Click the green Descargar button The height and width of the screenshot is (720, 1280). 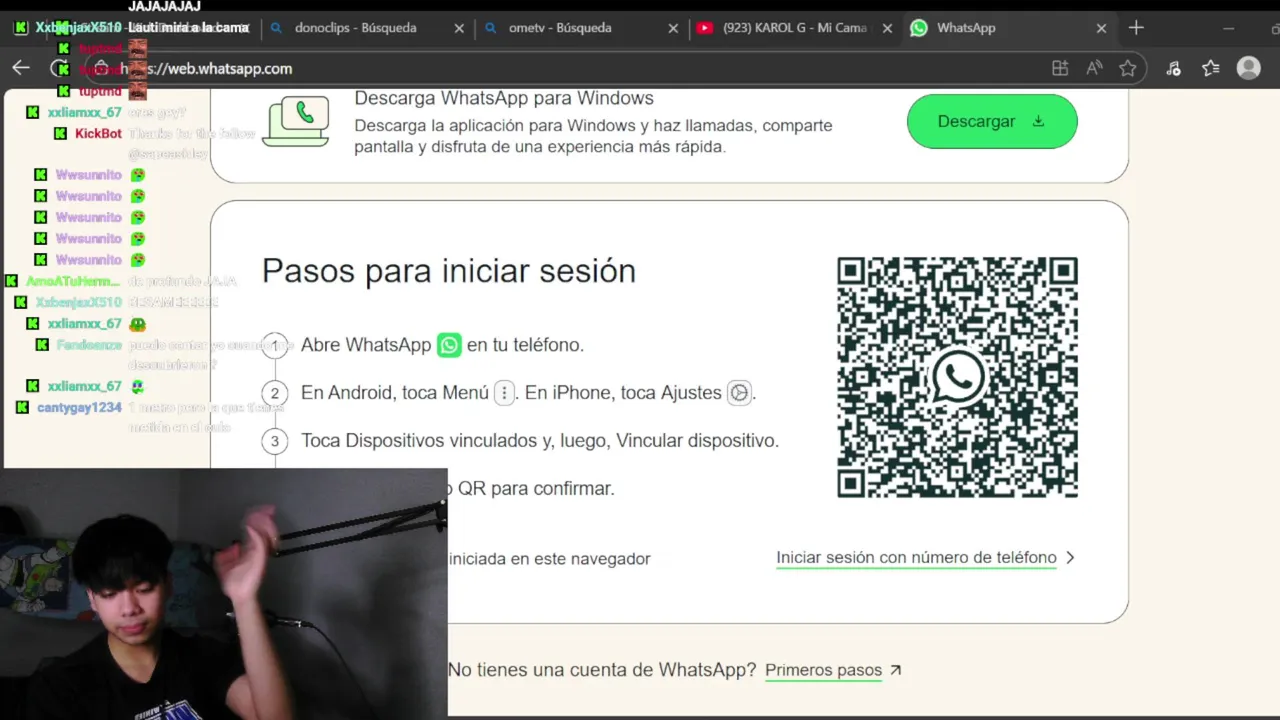(992, 121)
